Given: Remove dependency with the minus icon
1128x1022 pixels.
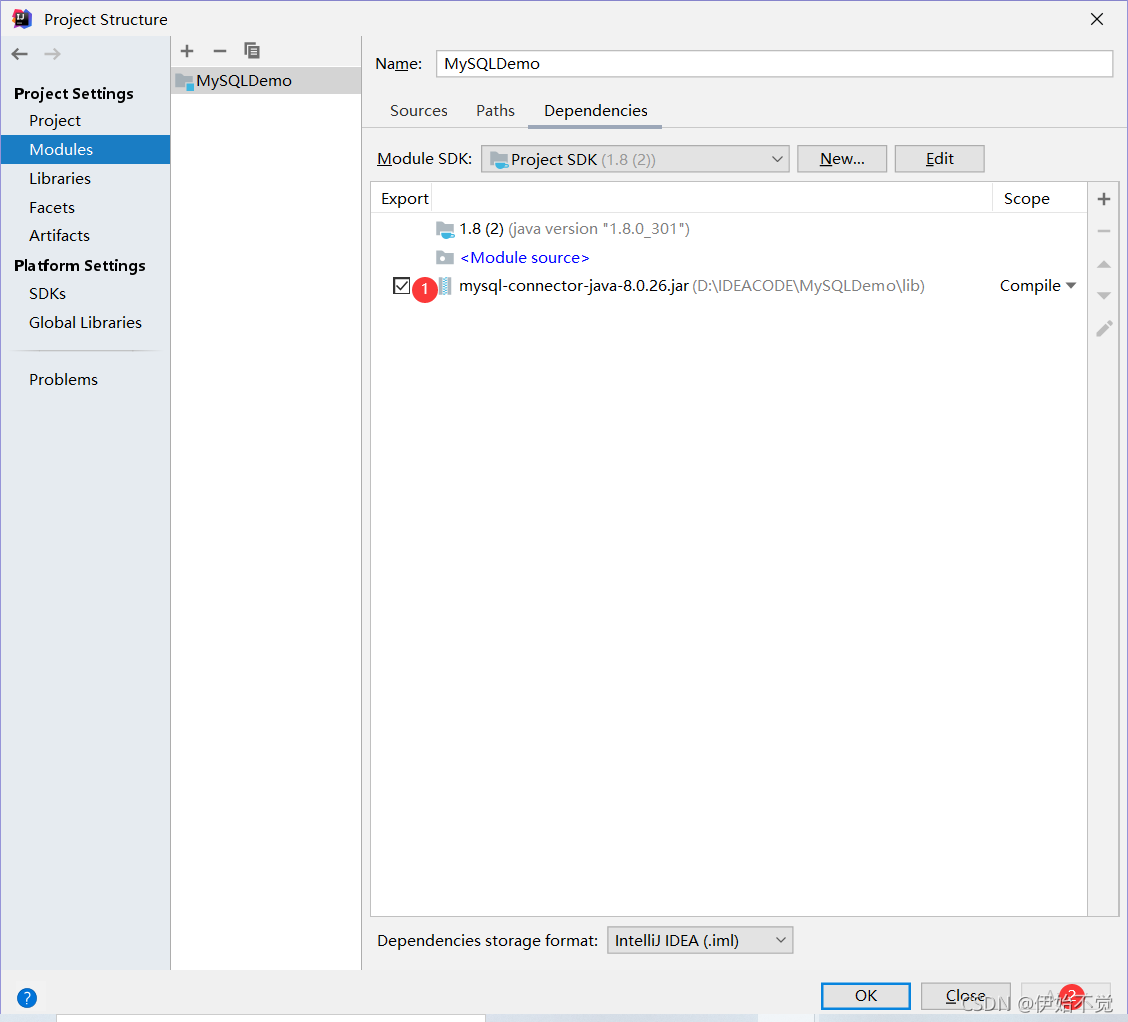Looking at the screenshot, I should (x=1104, y=232).
